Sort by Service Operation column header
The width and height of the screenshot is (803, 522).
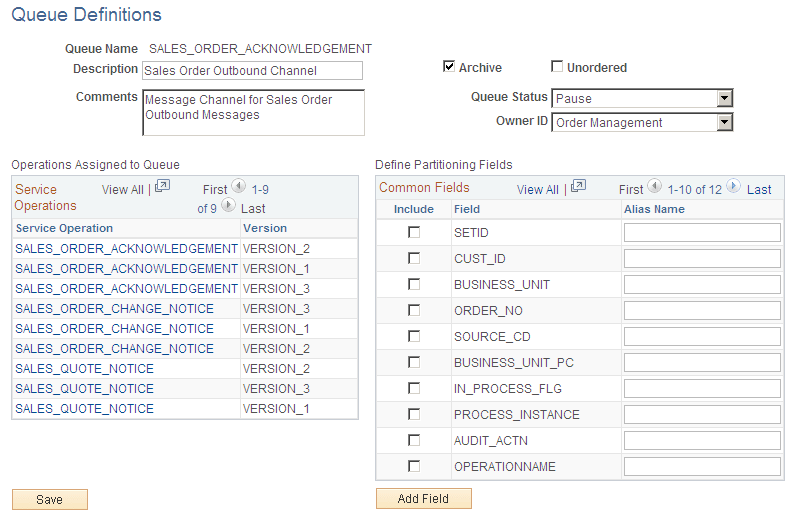pyautogui.click(x=65, y=228)
